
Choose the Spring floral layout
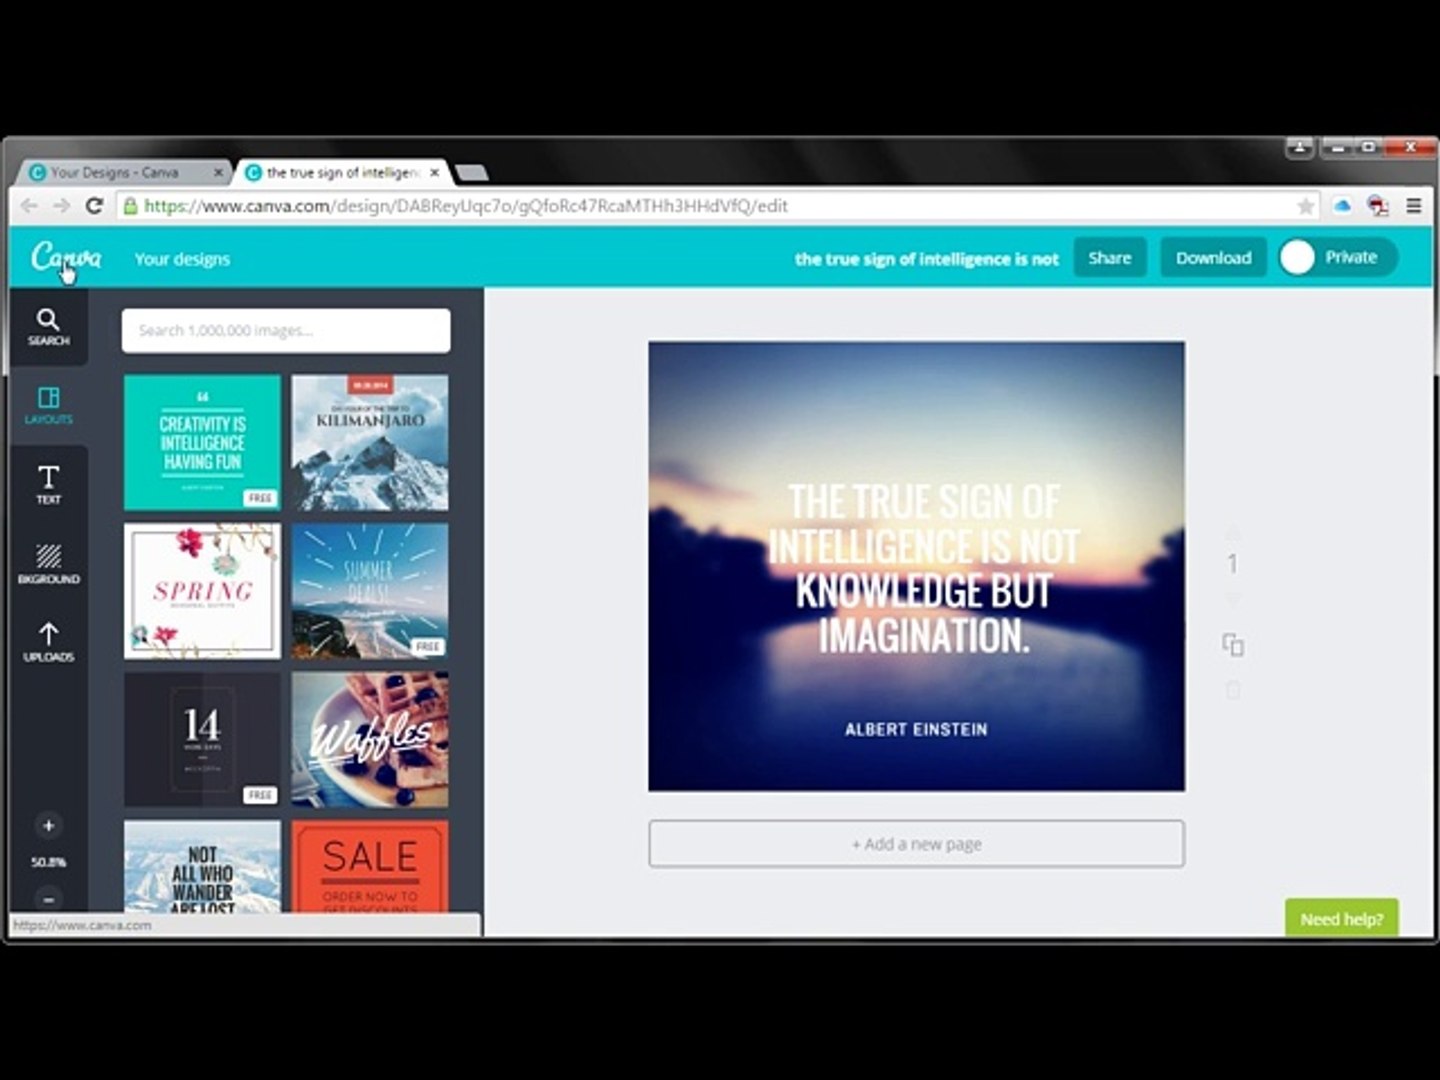pos(202,591)
